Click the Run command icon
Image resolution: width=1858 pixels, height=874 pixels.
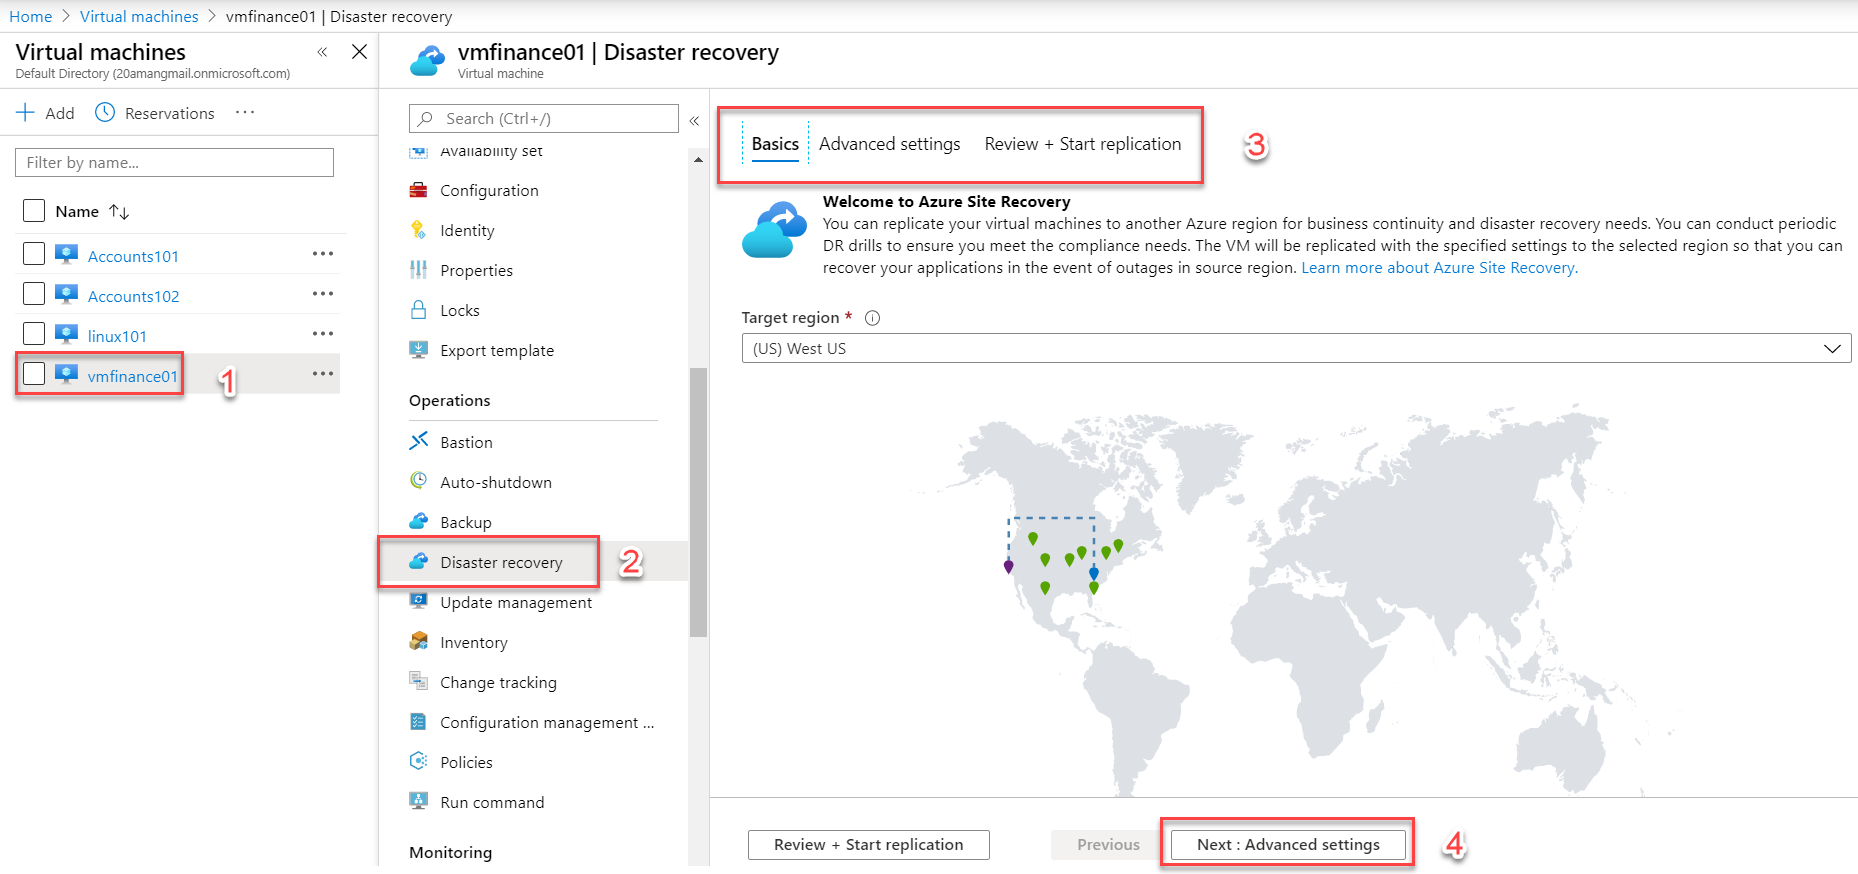419,801
